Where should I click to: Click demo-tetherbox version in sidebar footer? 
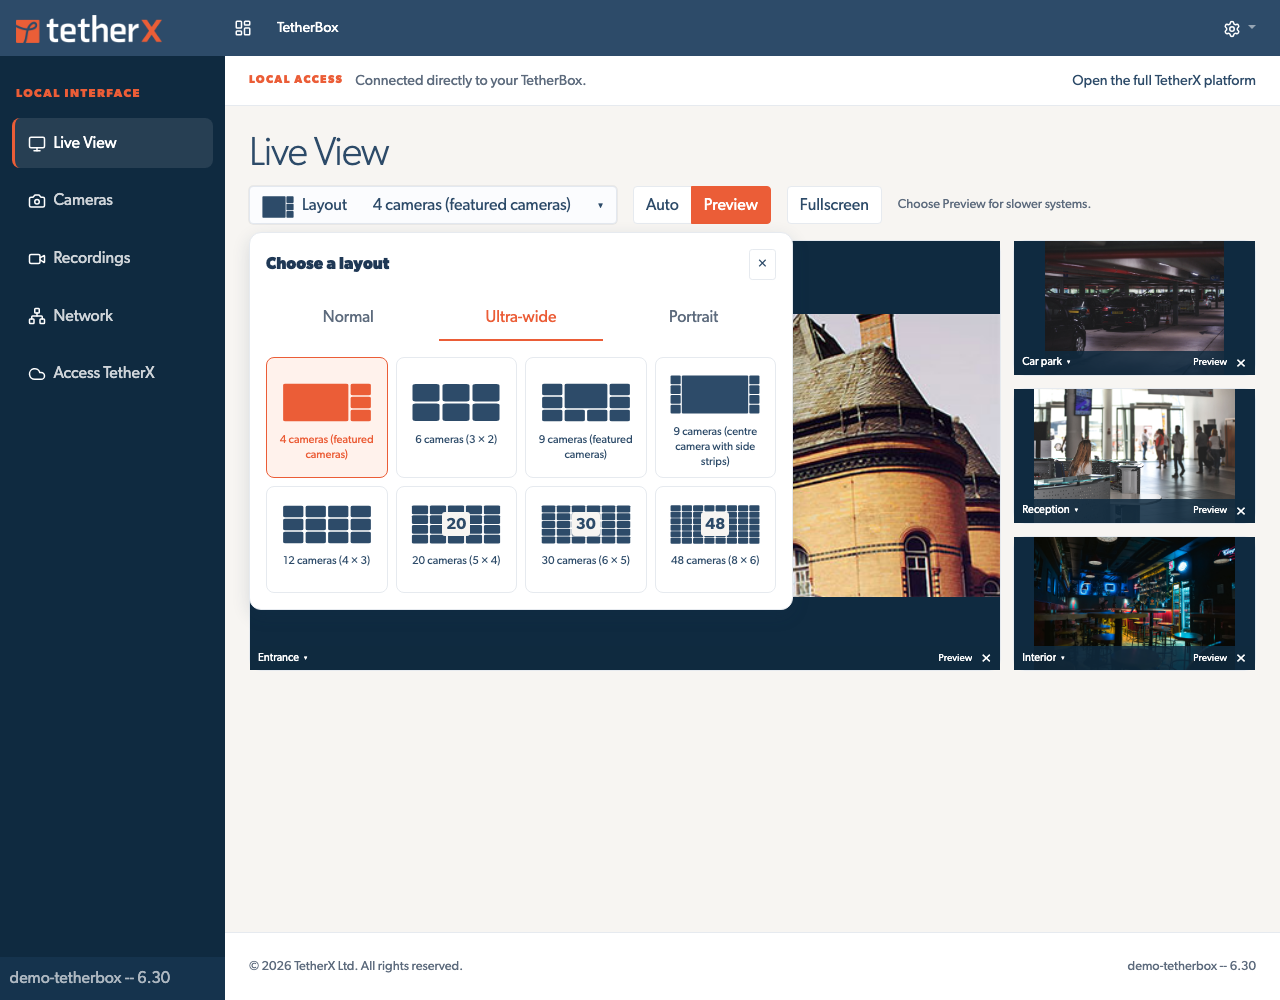coord(90,978)
